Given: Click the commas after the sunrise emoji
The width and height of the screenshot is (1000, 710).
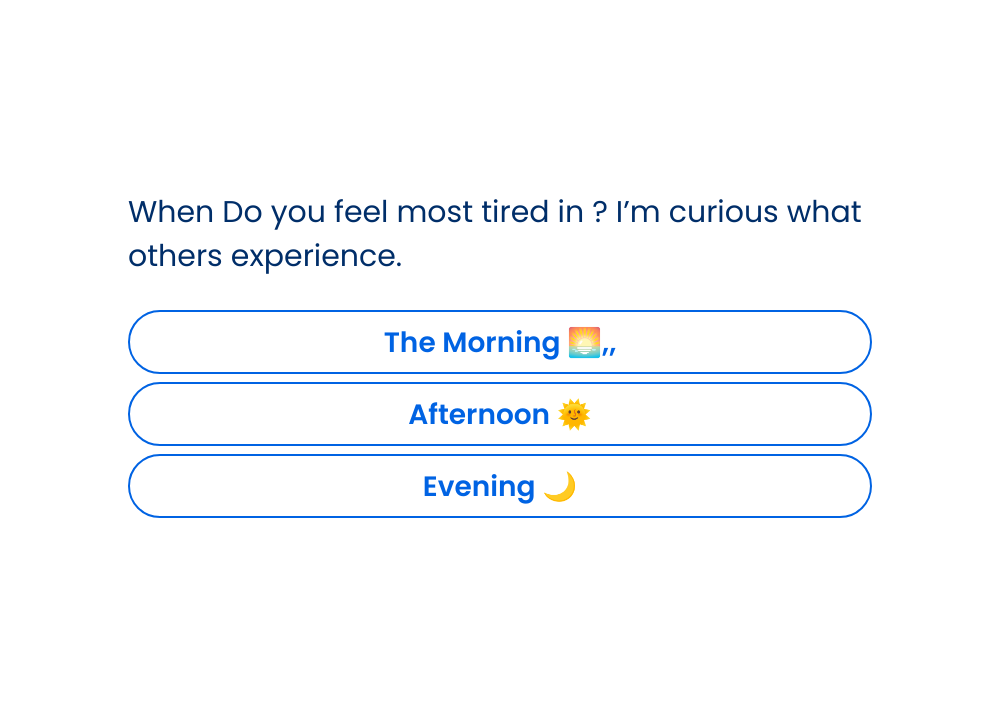Looking at the screenshot, I should click(x=609, y=348).
